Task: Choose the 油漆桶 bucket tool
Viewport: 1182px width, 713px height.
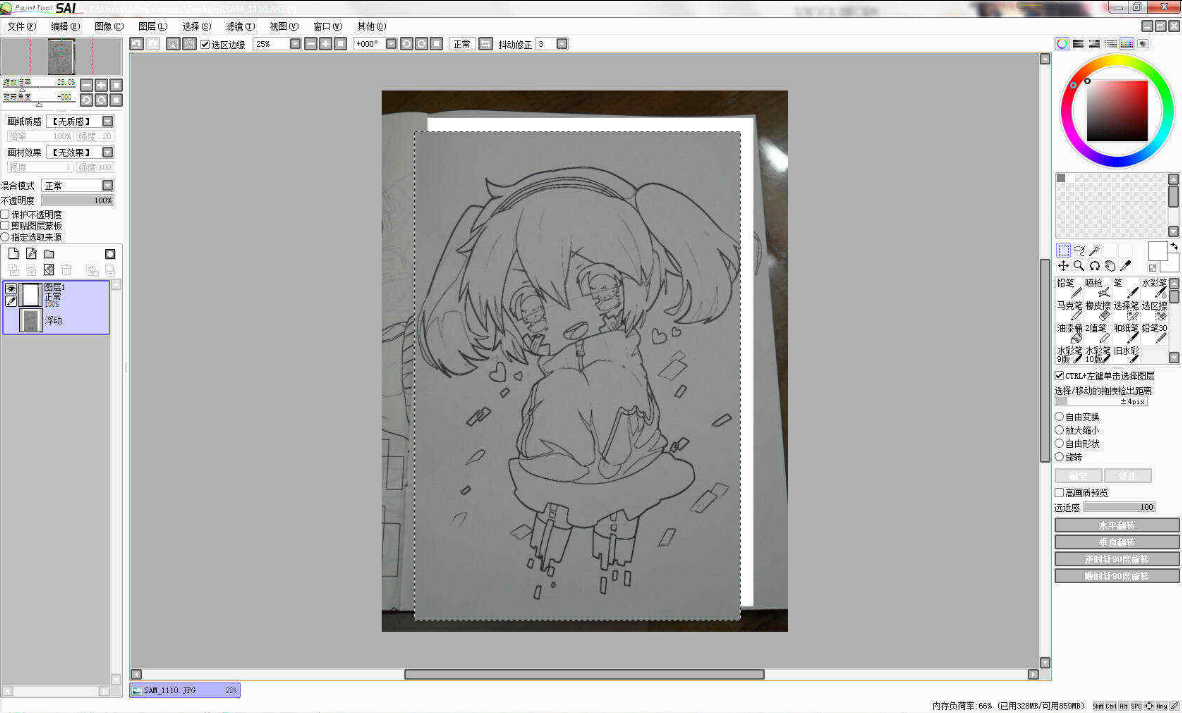Action: click(x=1069, y=332)
